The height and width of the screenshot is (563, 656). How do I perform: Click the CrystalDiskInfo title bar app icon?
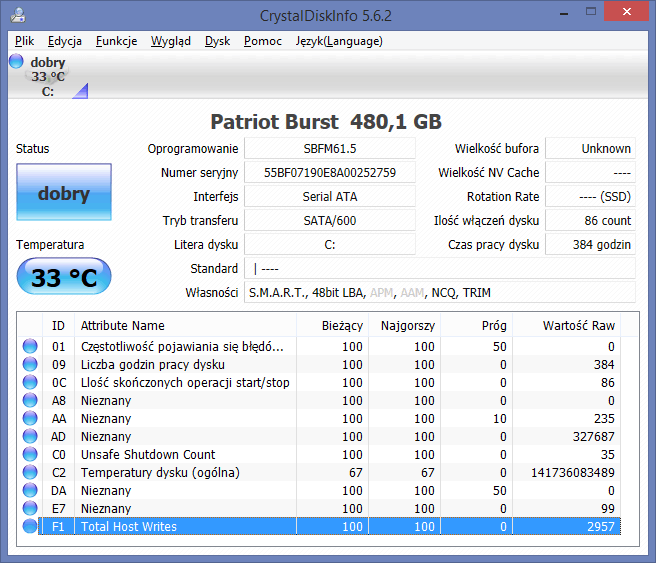pos(18,15)
